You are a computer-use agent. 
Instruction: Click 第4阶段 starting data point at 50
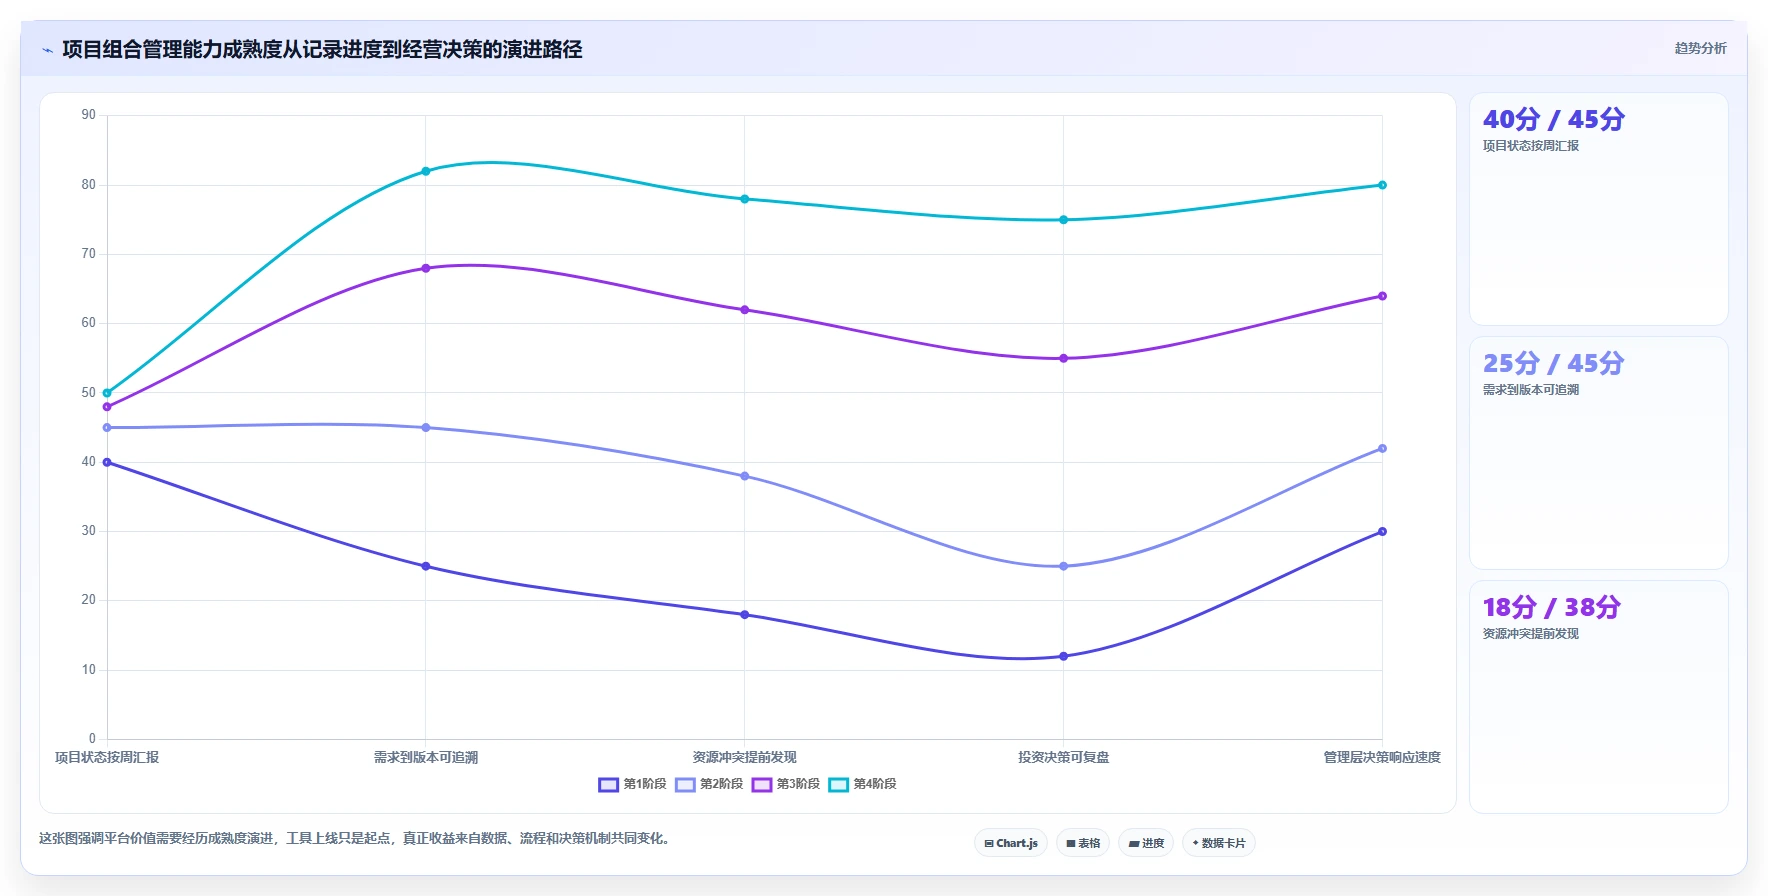107,393
